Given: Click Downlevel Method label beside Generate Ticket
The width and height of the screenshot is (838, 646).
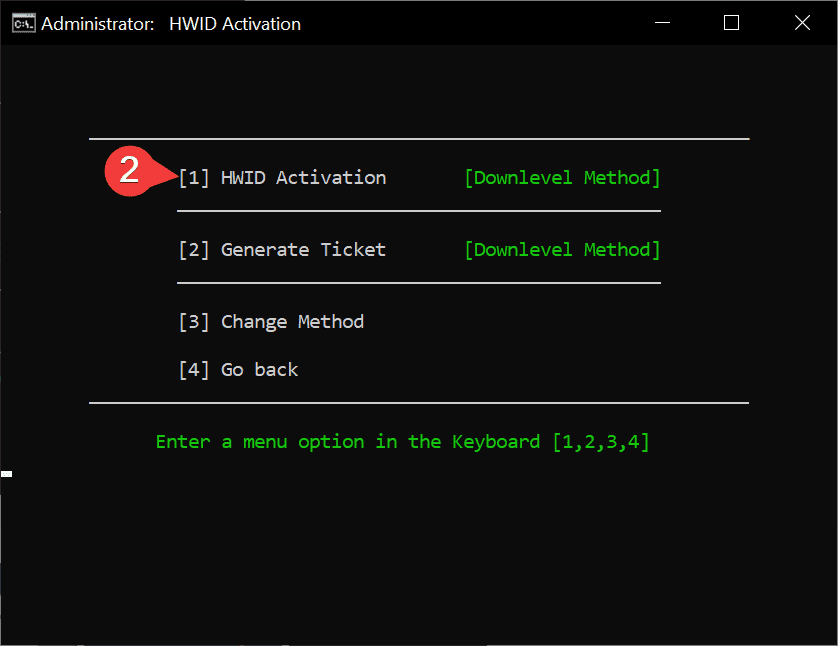Looking at the screenshot, I should pos(562,250).
